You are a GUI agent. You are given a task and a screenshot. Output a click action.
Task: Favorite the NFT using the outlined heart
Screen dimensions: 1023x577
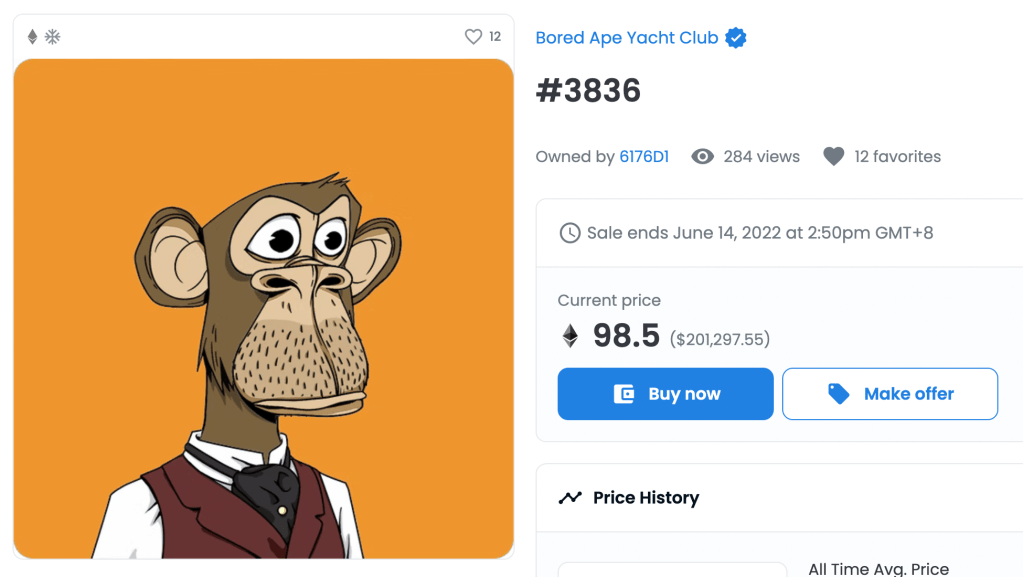coord(473,37)
